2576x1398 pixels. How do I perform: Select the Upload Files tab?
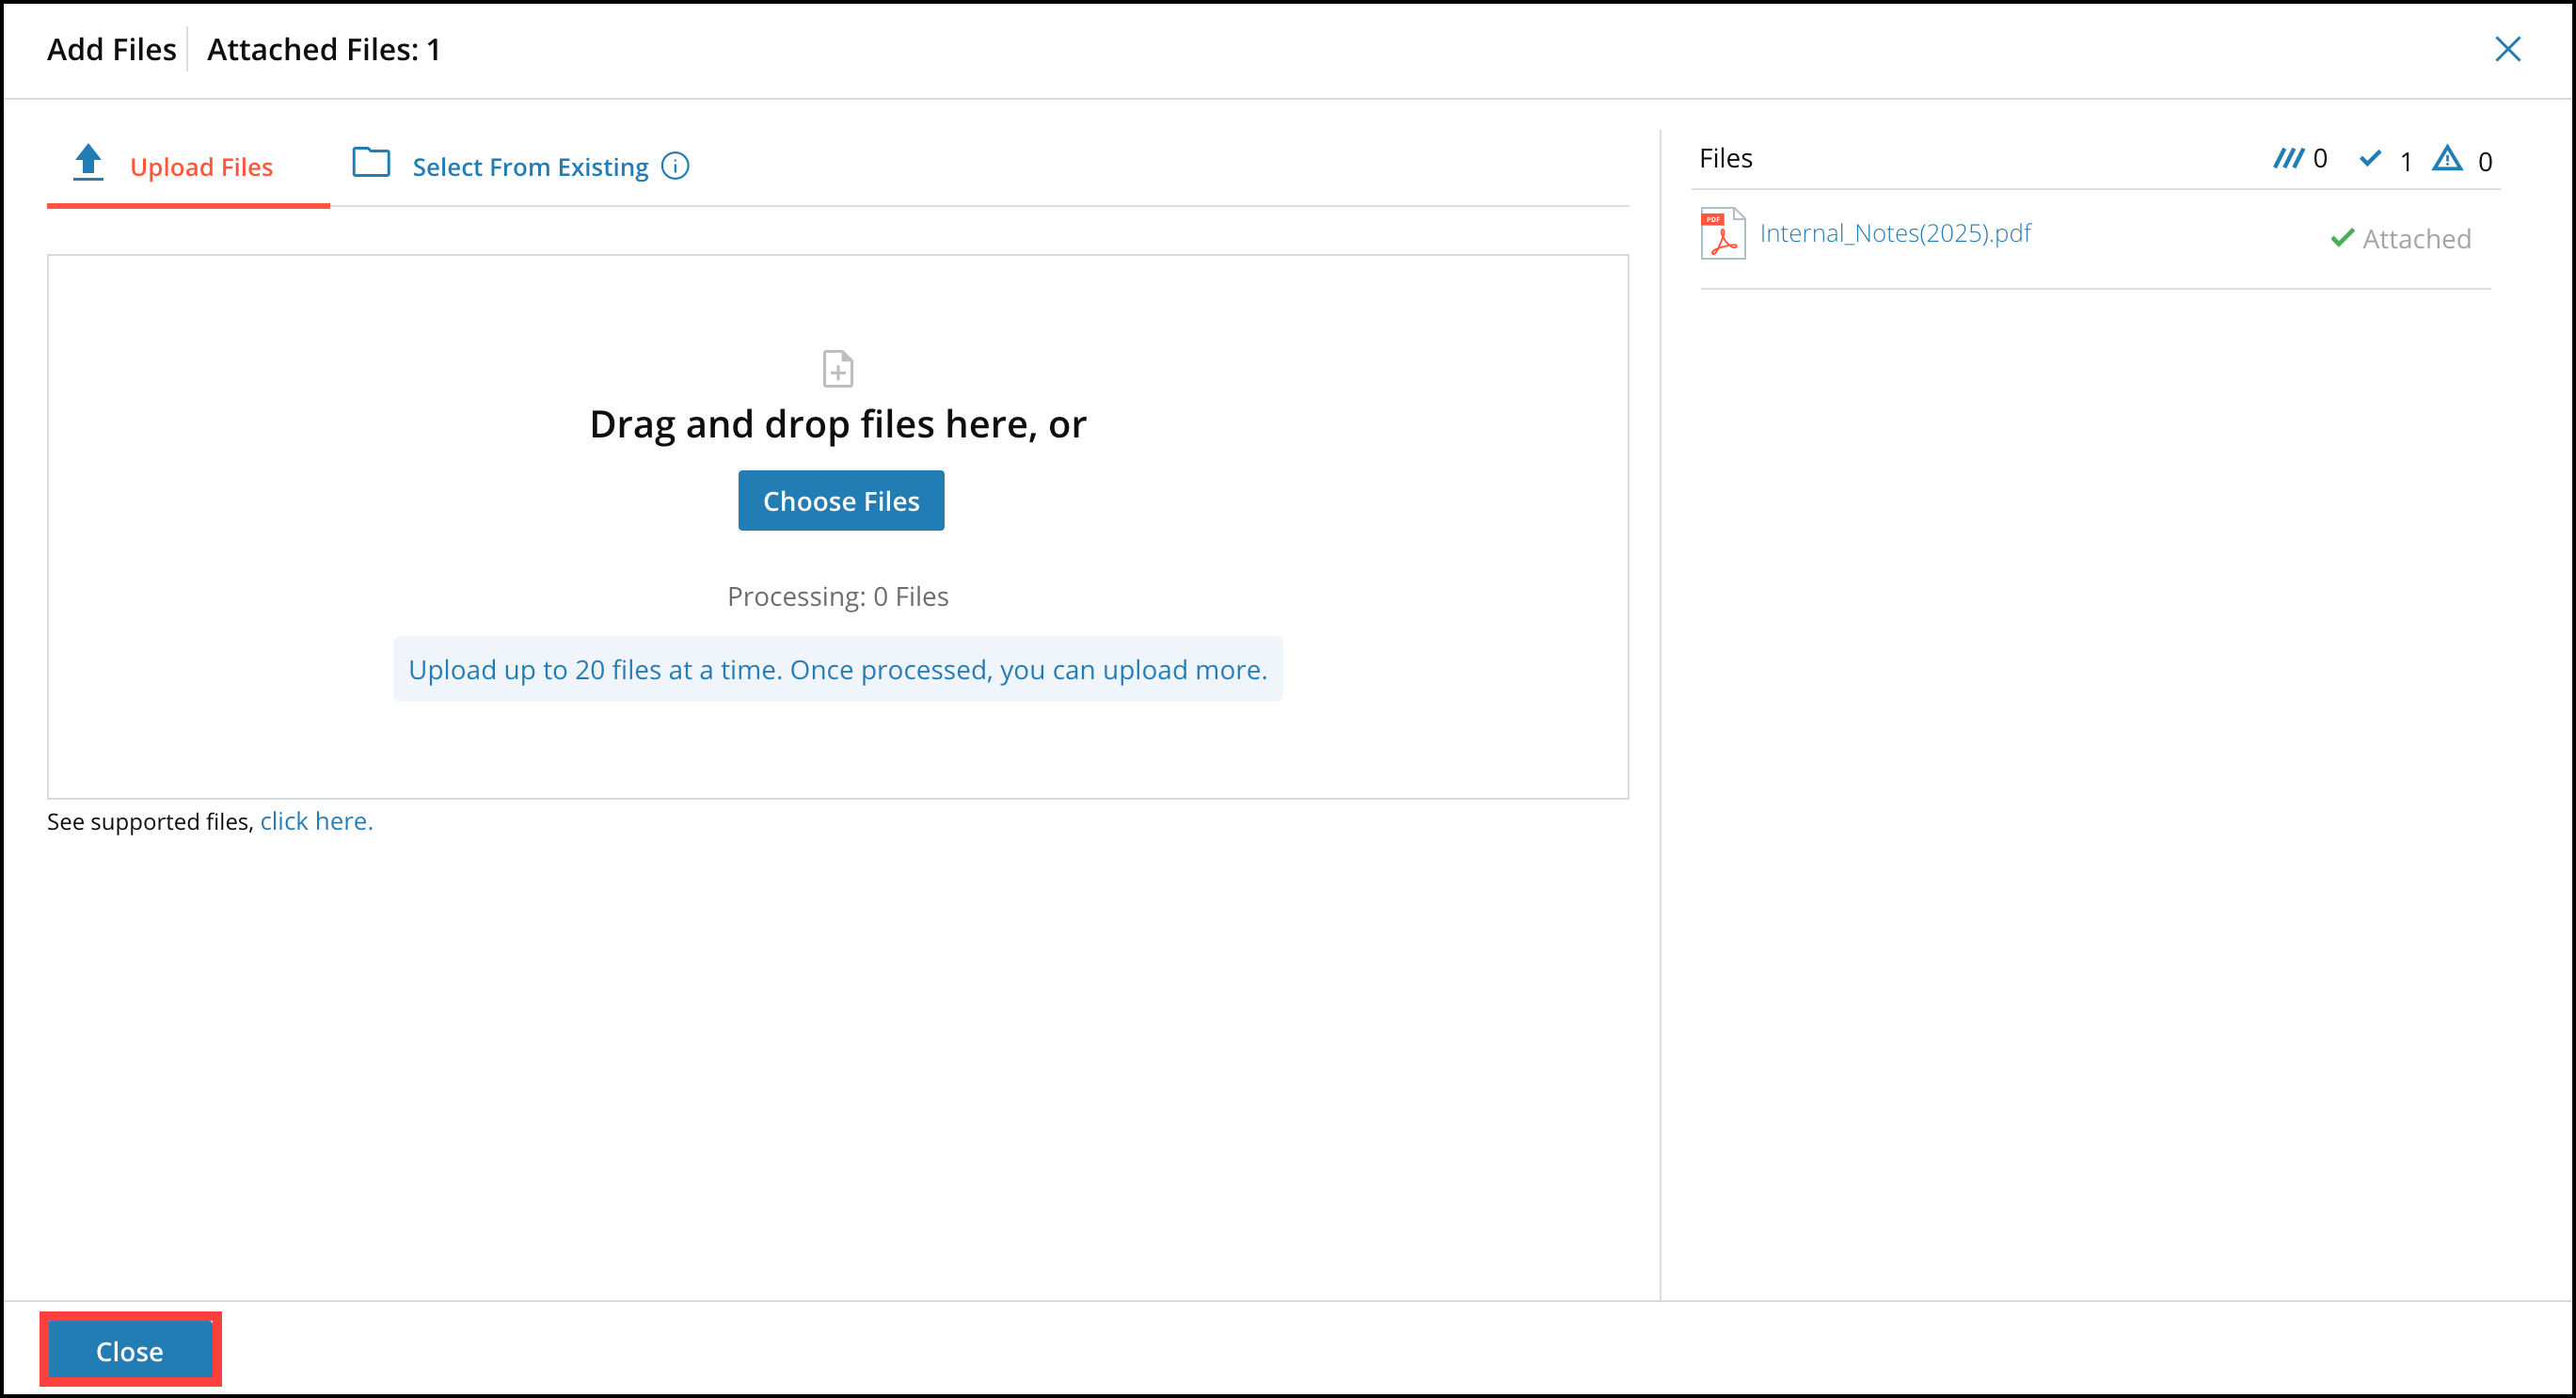point(201,166)
